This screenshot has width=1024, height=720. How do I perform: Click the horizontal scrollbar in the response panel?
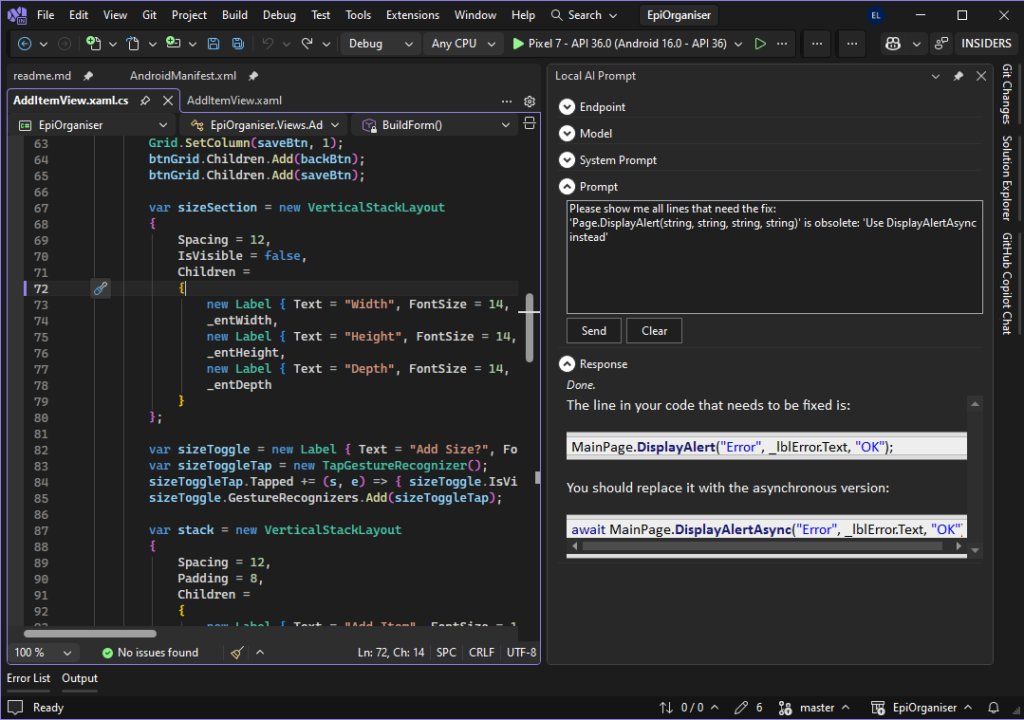760,547
